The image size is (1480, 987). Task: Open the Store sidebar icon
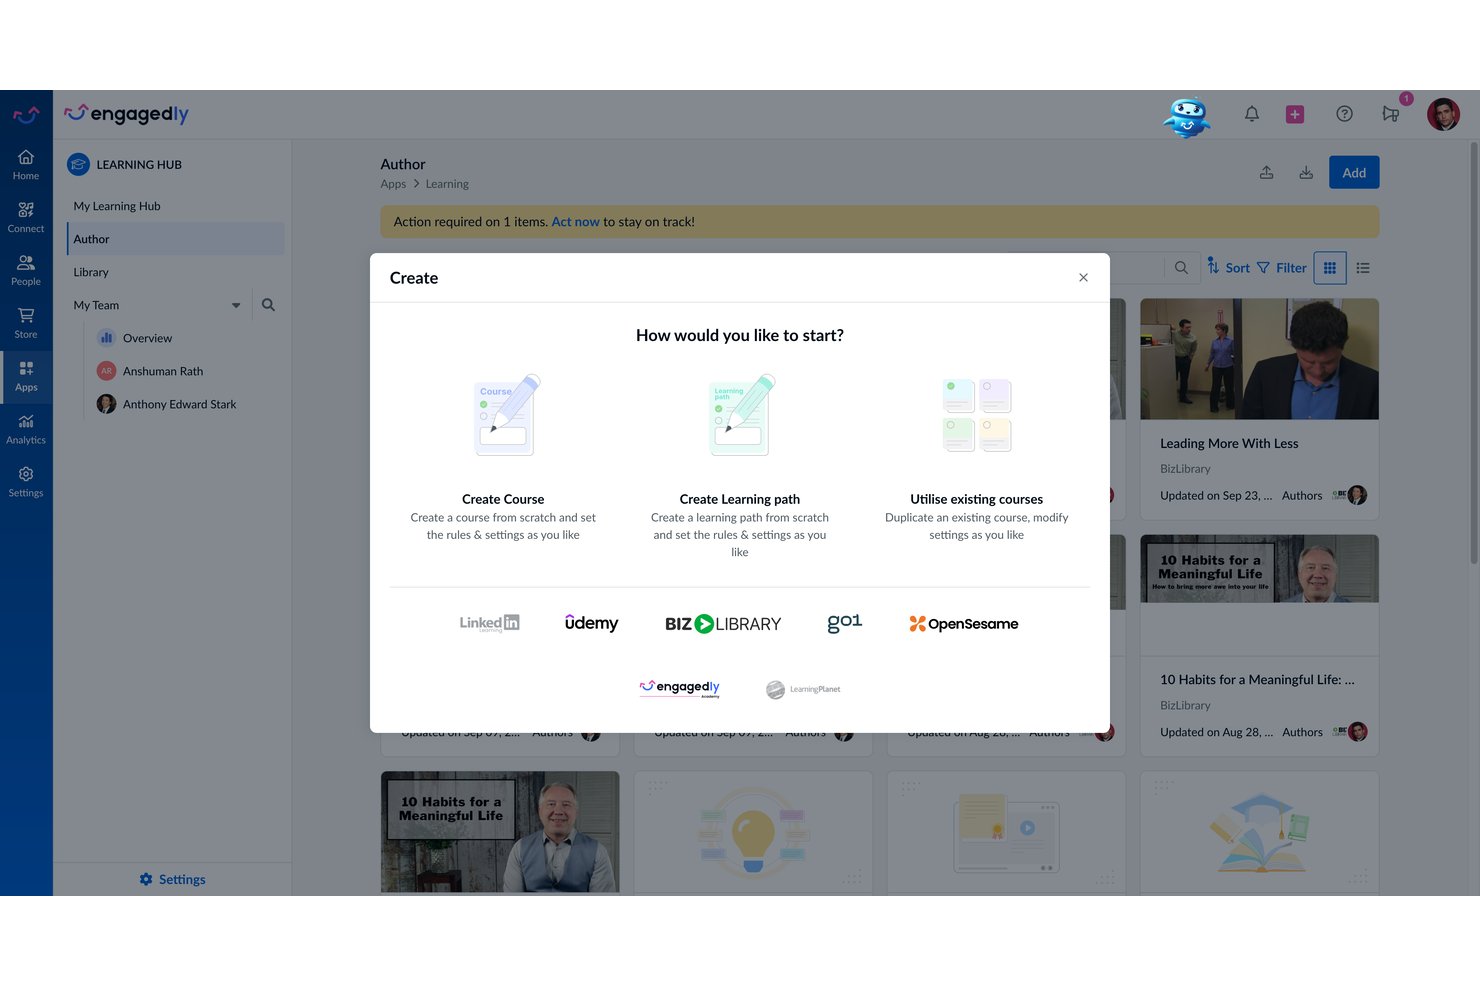point(26,323)
